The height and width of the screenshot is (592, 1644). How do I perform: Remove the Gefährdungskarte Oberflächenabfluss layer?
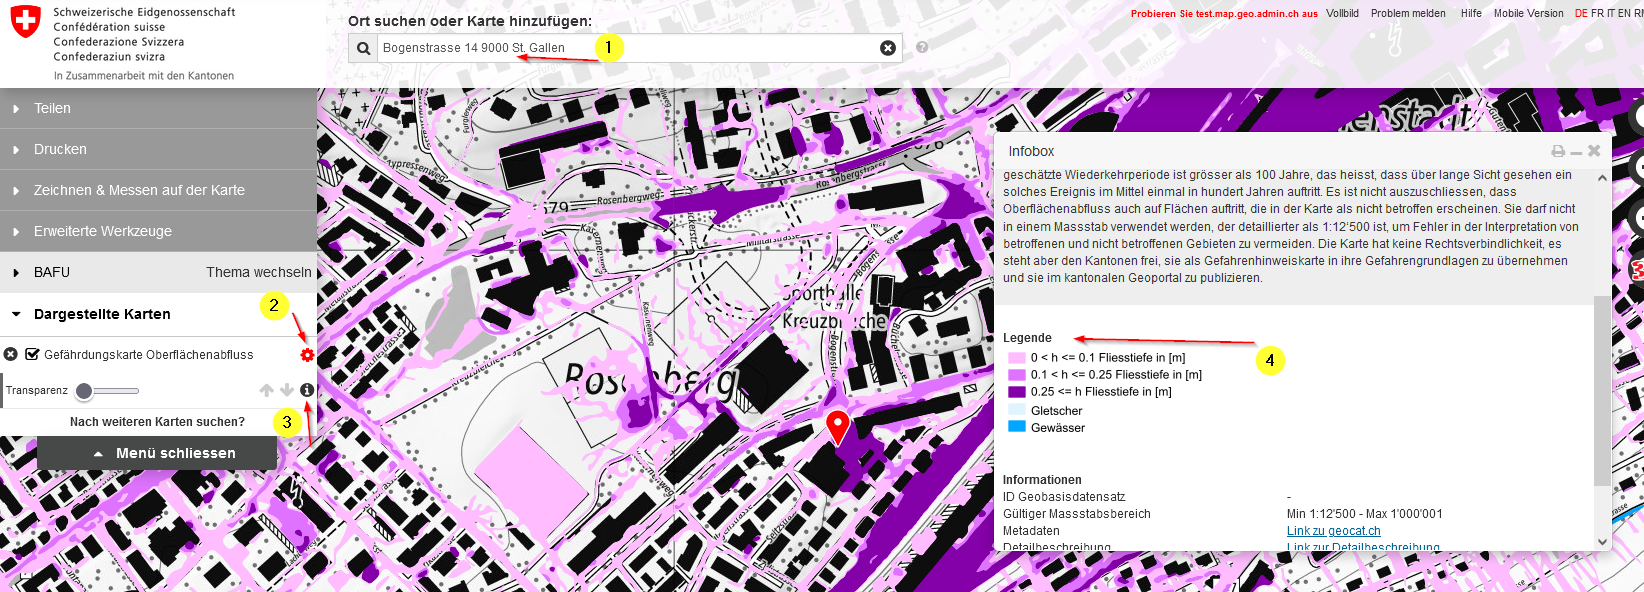click(11, 354)
